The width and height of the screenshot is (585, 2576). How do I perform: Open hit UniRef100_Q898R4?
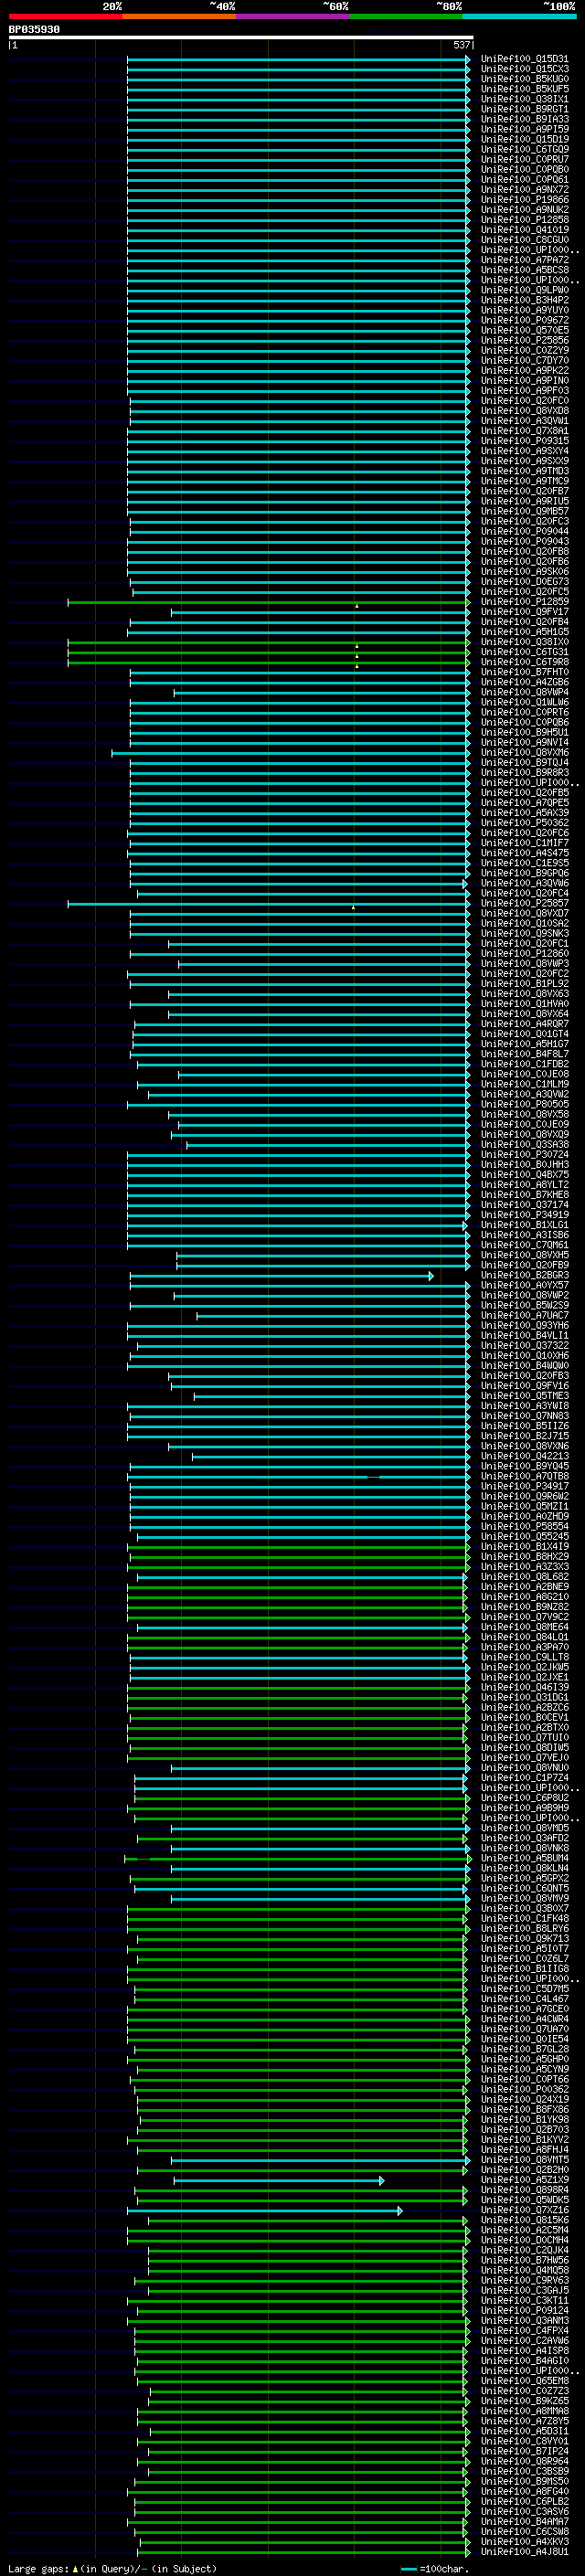click(x=524, y=2190)
